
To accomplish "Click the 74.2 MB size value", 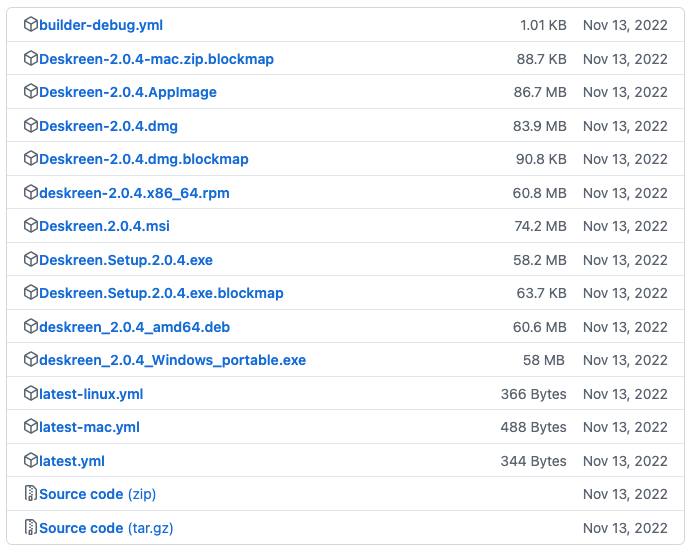I will 540,226.
